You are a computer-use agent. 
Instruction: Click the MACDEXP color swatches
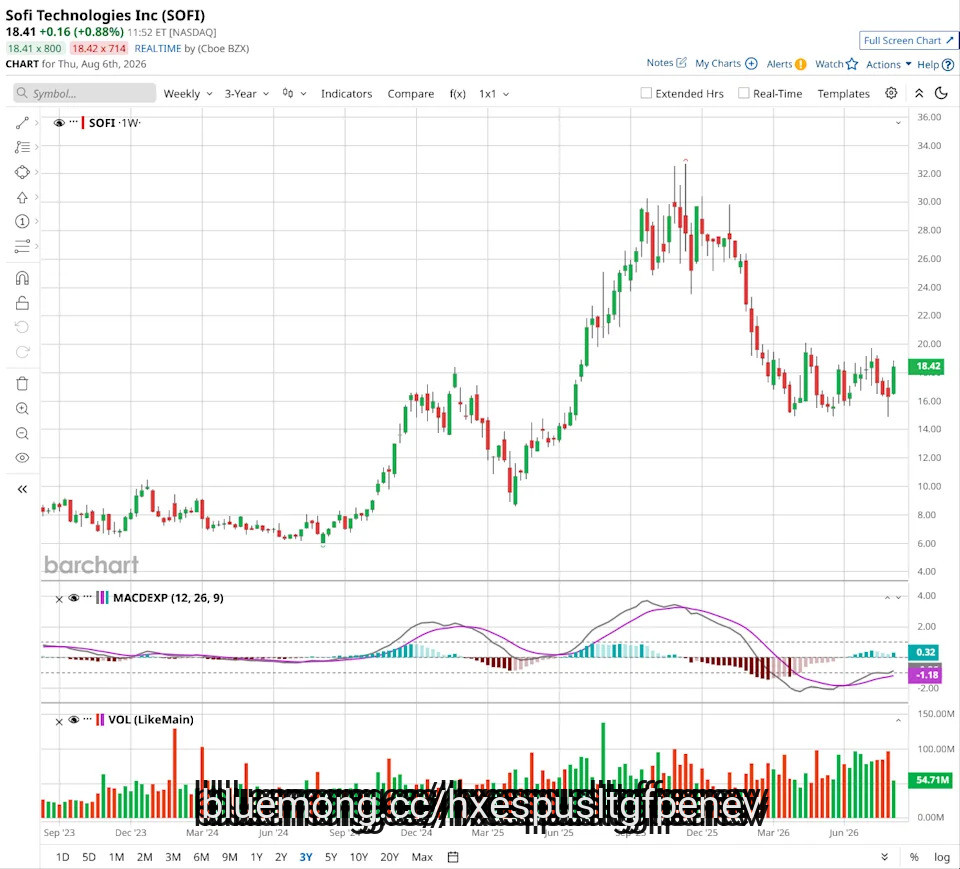(x=102, y=598)
